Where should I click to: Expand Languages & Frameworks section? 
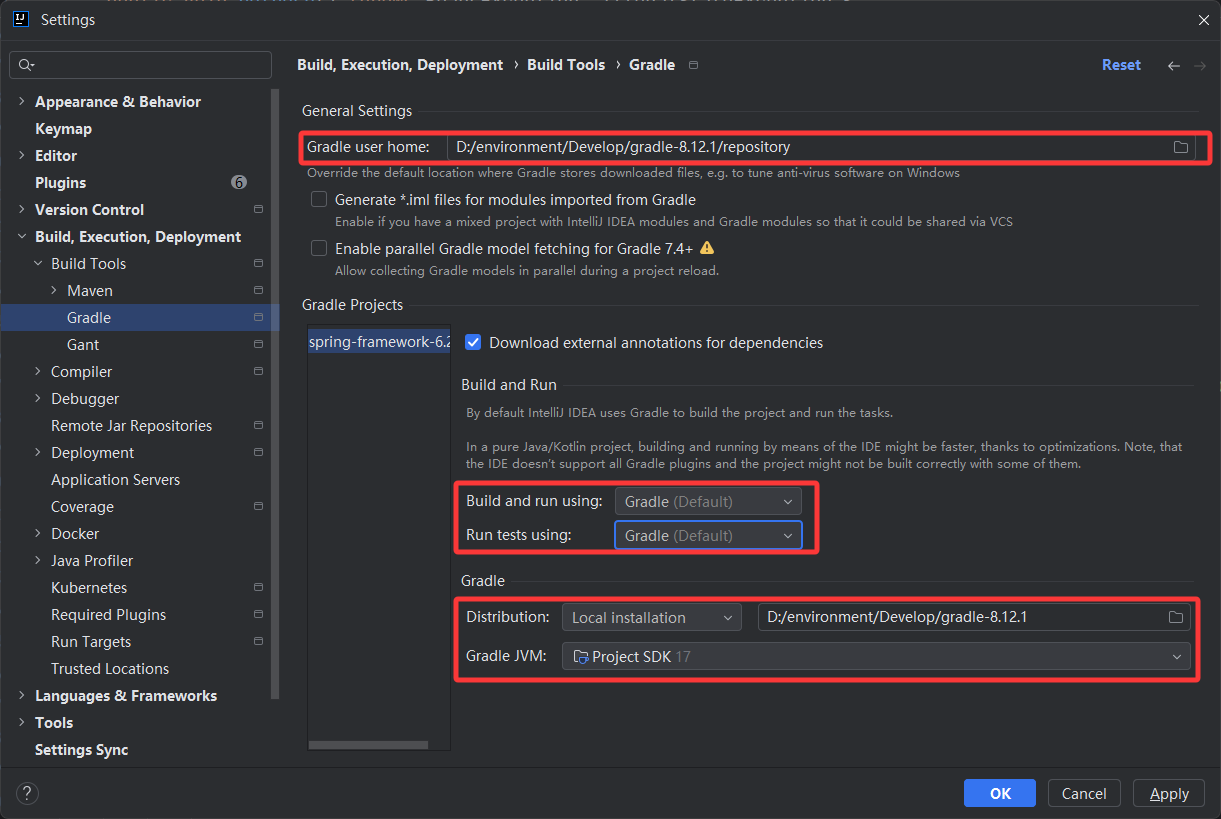[22, 696]
